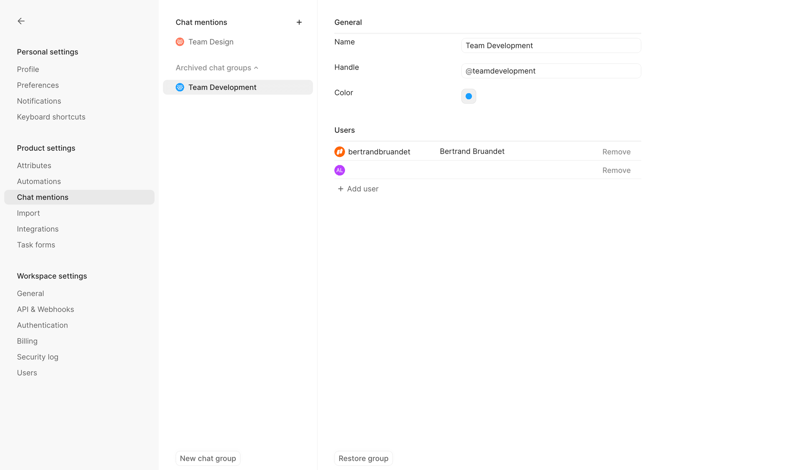Click the New chat group button
800x470 pixels.
[208, 458]
